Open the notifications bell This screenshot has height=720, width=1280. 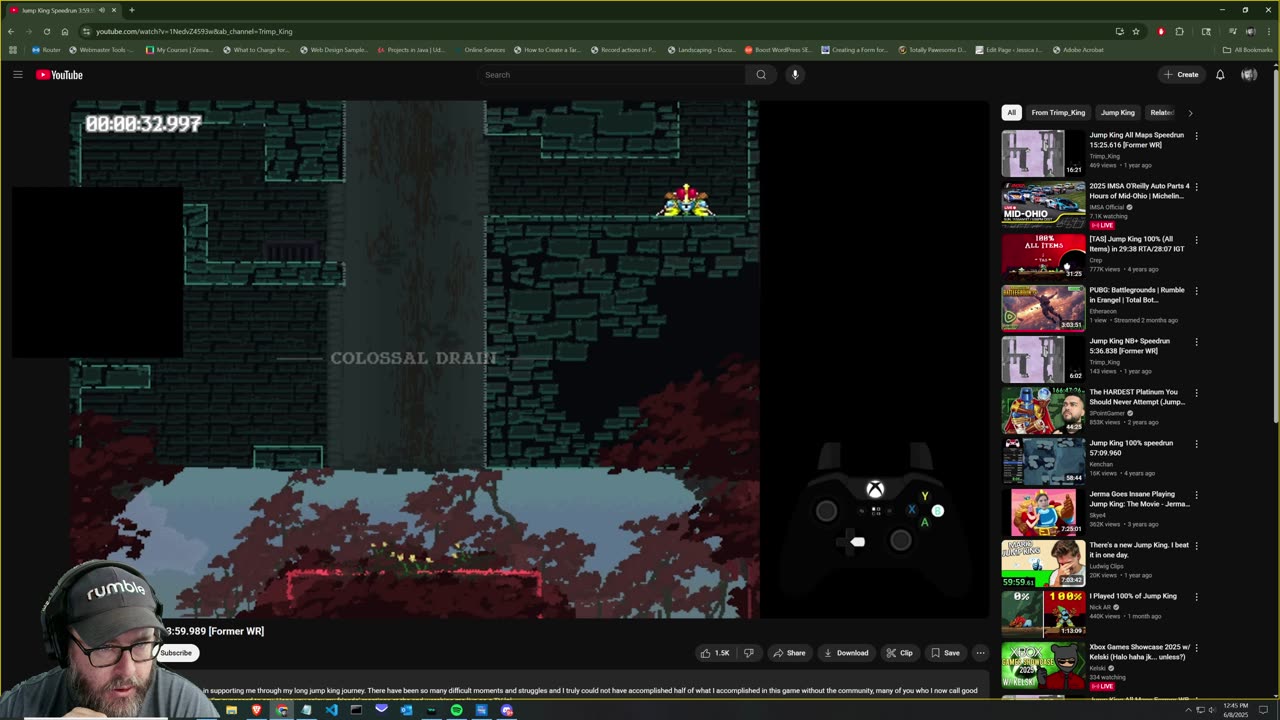1220,75
